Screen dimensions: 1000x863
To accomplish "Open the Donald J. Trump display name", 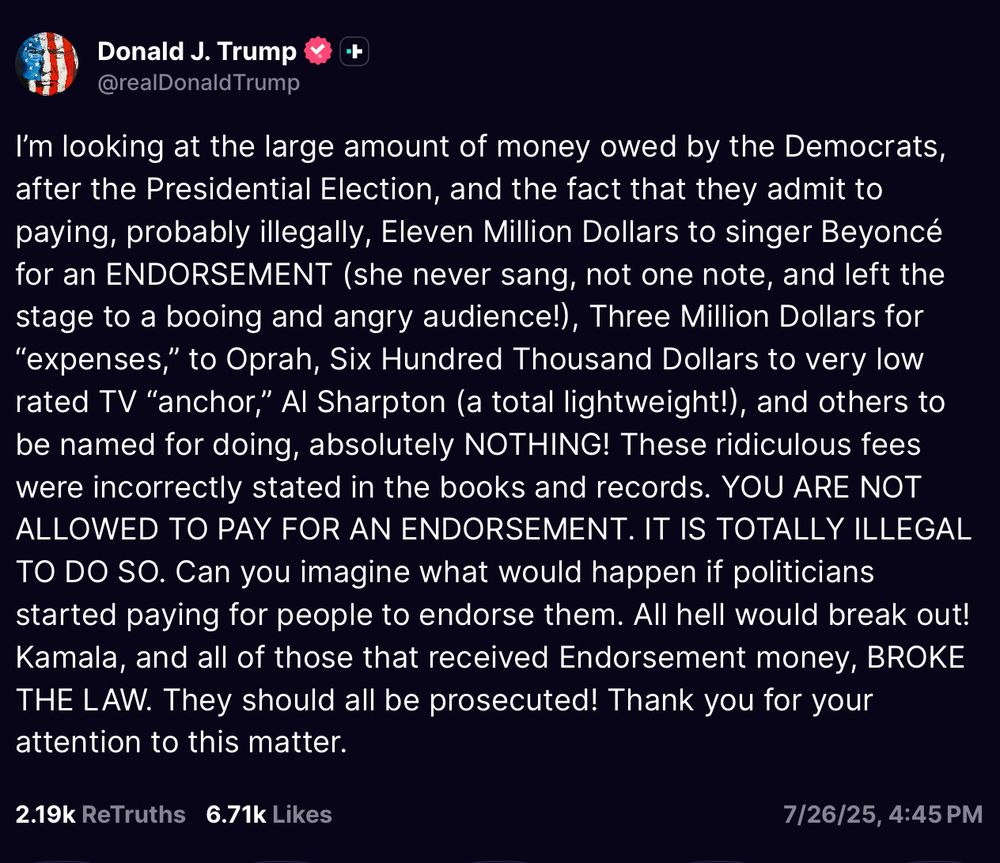I will 197,51.
